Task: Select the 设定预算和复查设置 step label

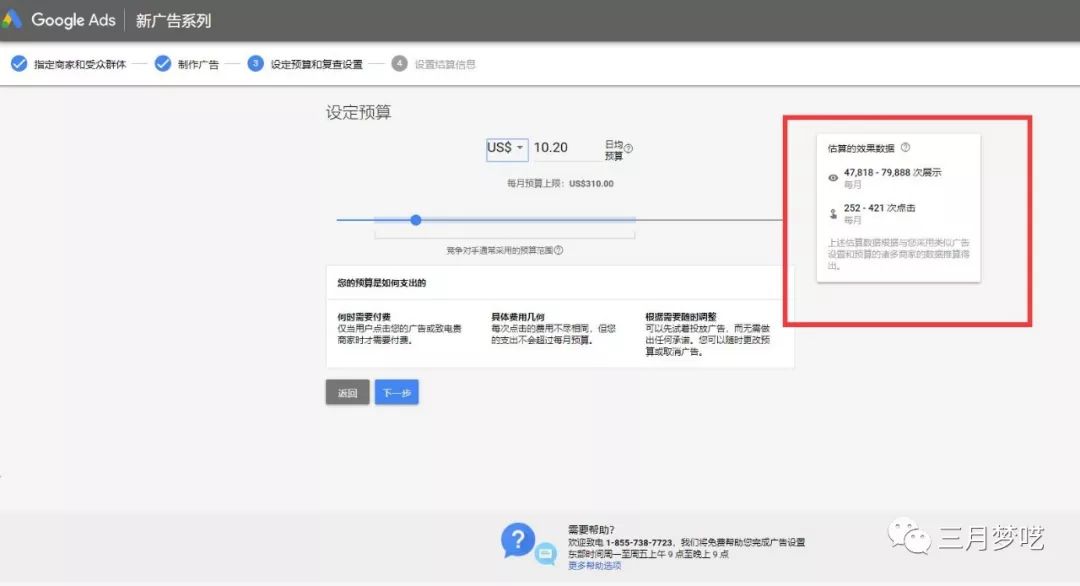Action: point(316,64)
